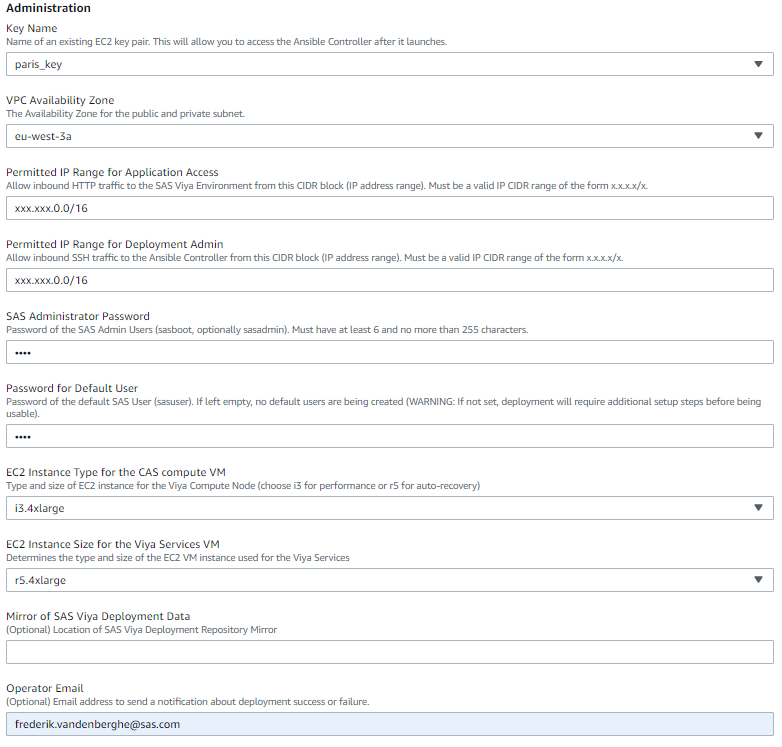Viewport: 782px width, 747px height.
Task: Click the Operator Email input field
Action: pyautogui.click(x=390, y=724)
